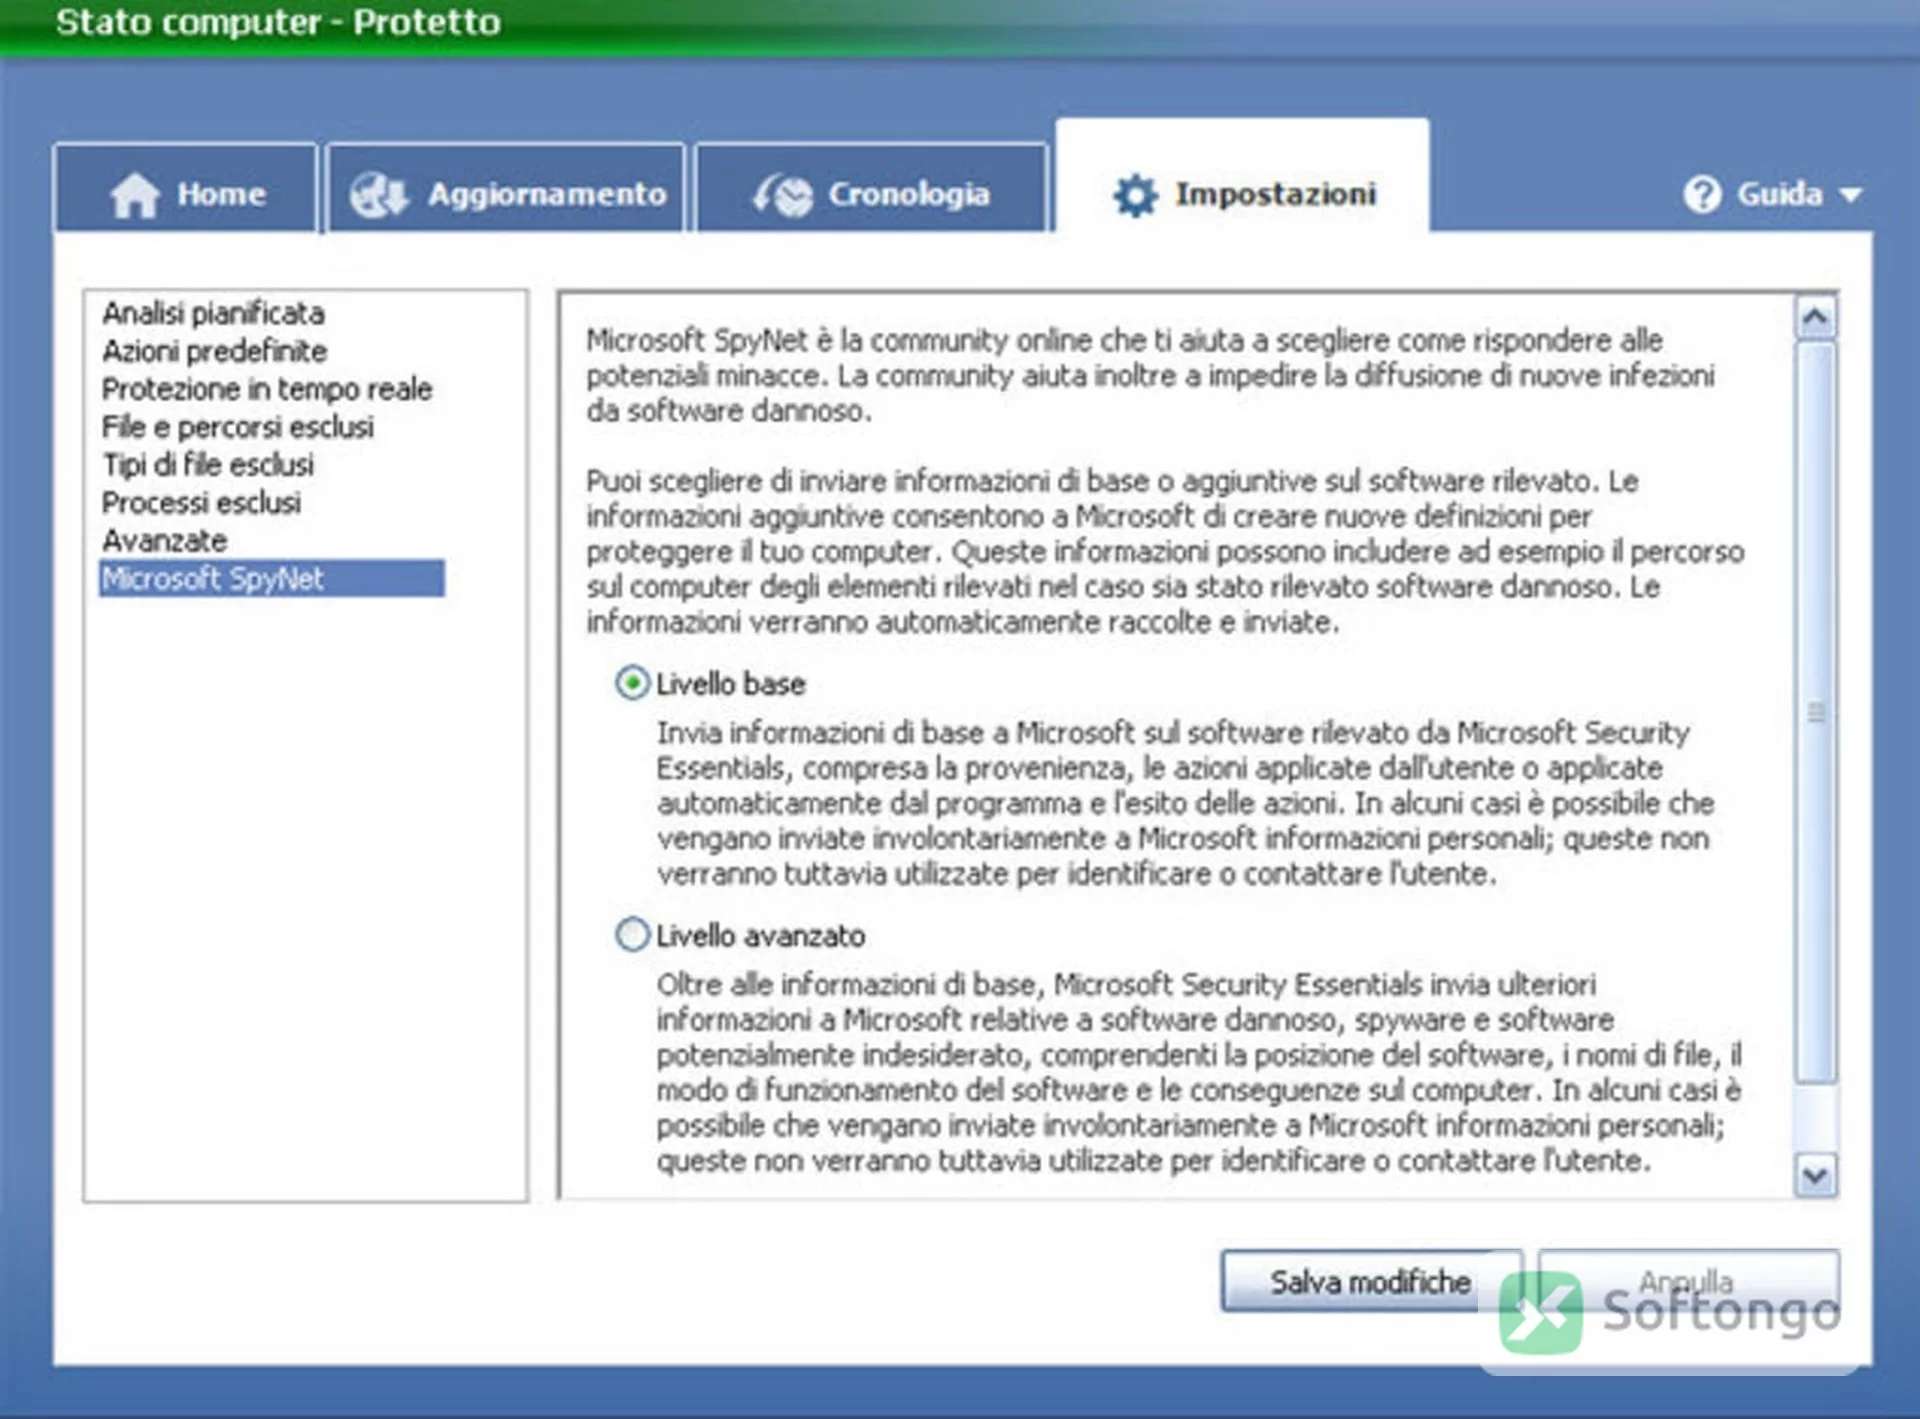Click the Guida question mark icon

pos(1702,194)
